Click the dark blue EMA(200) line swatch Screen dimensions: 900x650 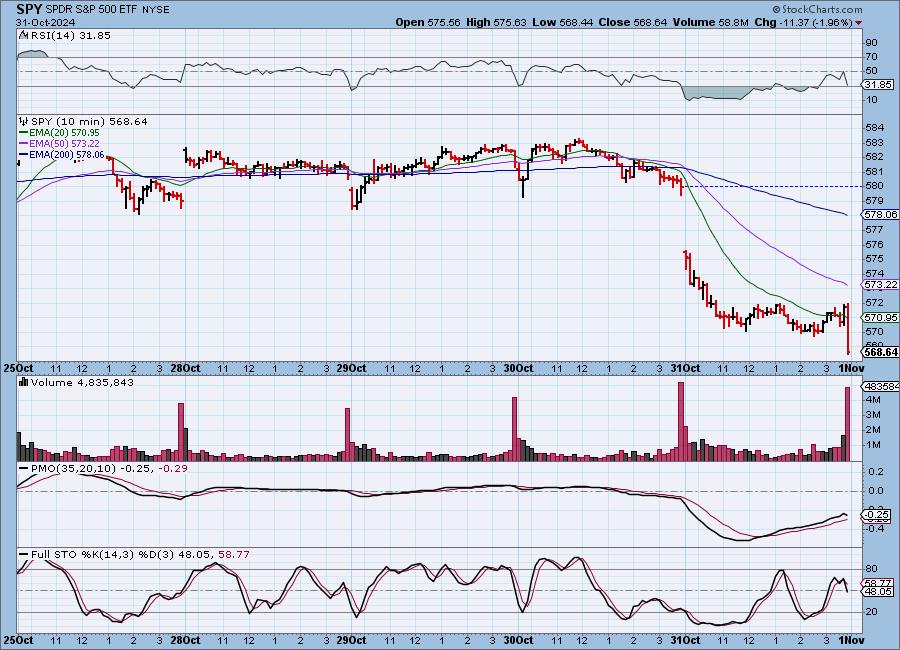click(x=24, y=155)
